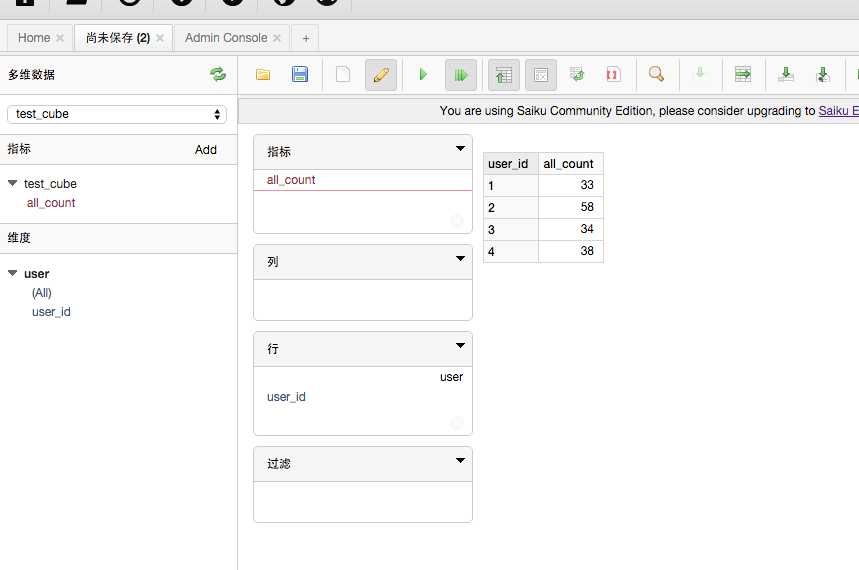Click the empty 过滤 drop area
859x570 pixels.
tap(363, 501)
